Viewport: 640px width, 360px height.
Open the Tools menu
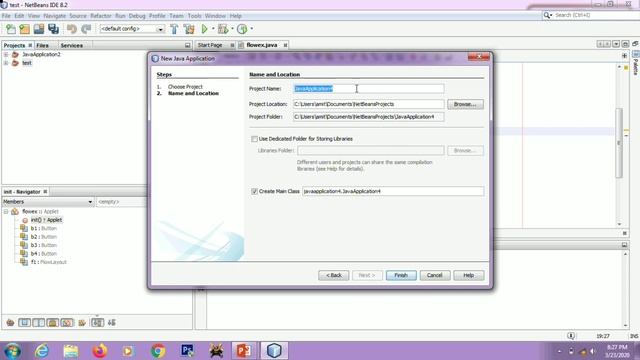(194, 16)
